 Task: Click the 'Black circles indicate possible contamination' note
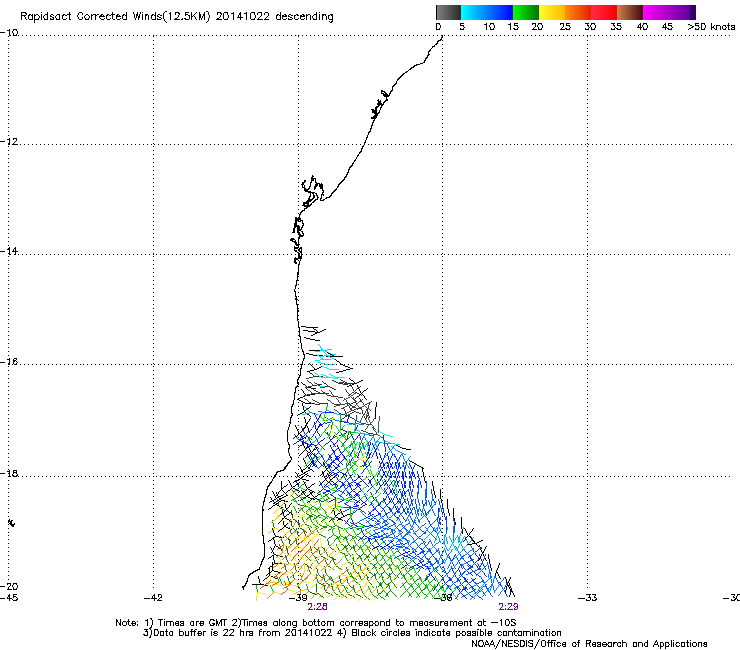point(456,633)
